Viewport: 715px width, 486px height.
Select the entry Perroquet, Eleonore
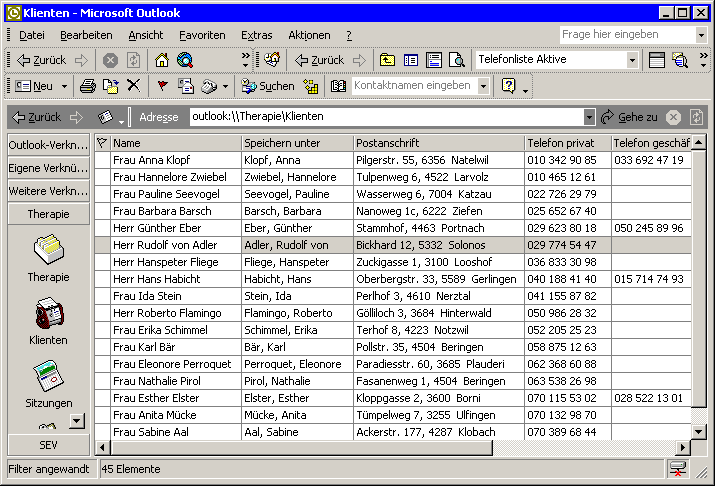click(x=292, y=364)
